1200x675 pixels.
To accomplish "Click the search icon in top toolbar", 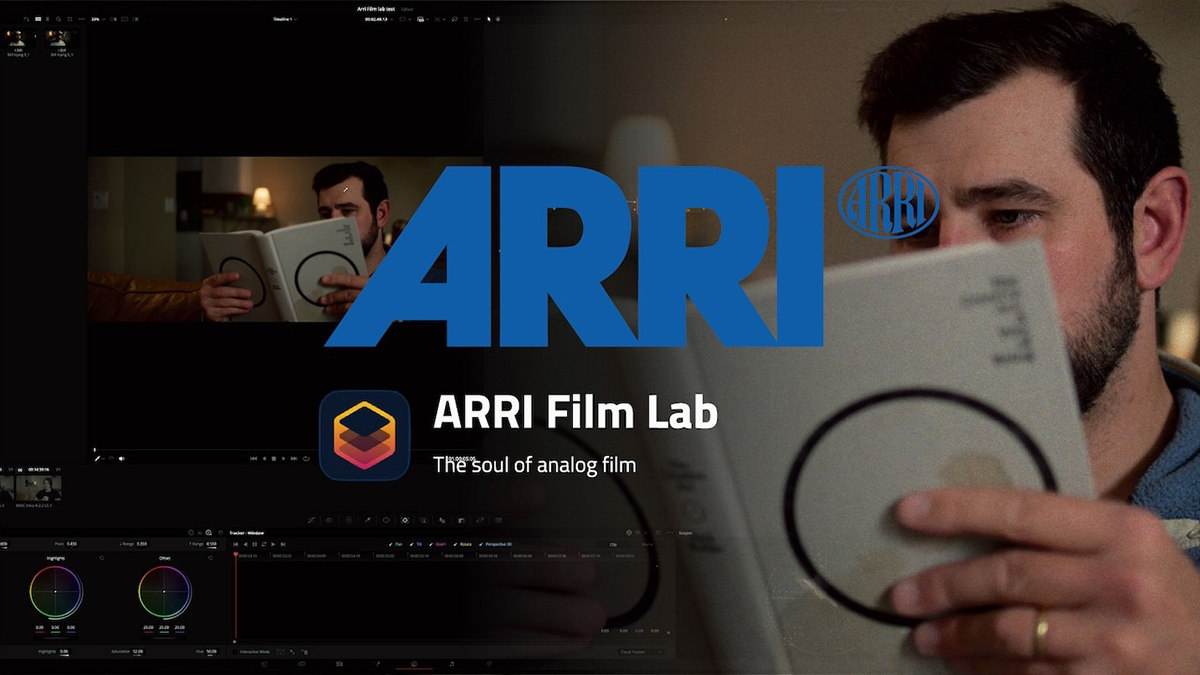I will (58, 19).
